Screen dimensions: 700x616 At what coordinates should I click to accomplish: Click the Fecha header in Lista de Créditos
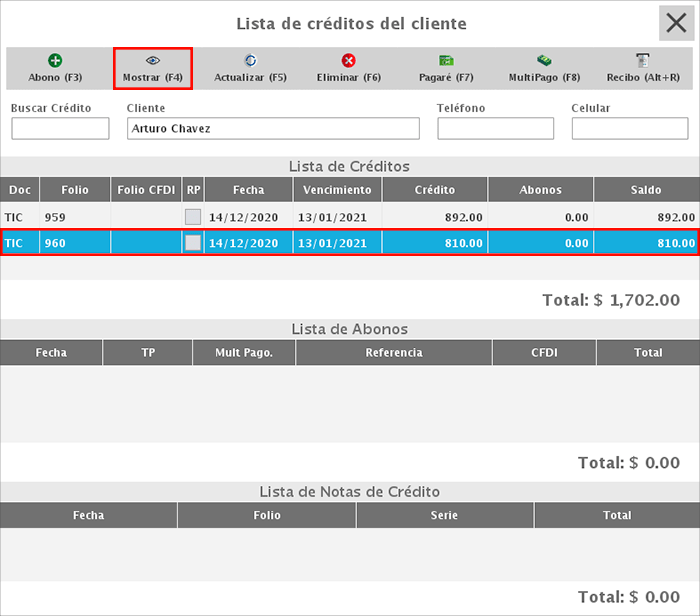pos(249,190)
